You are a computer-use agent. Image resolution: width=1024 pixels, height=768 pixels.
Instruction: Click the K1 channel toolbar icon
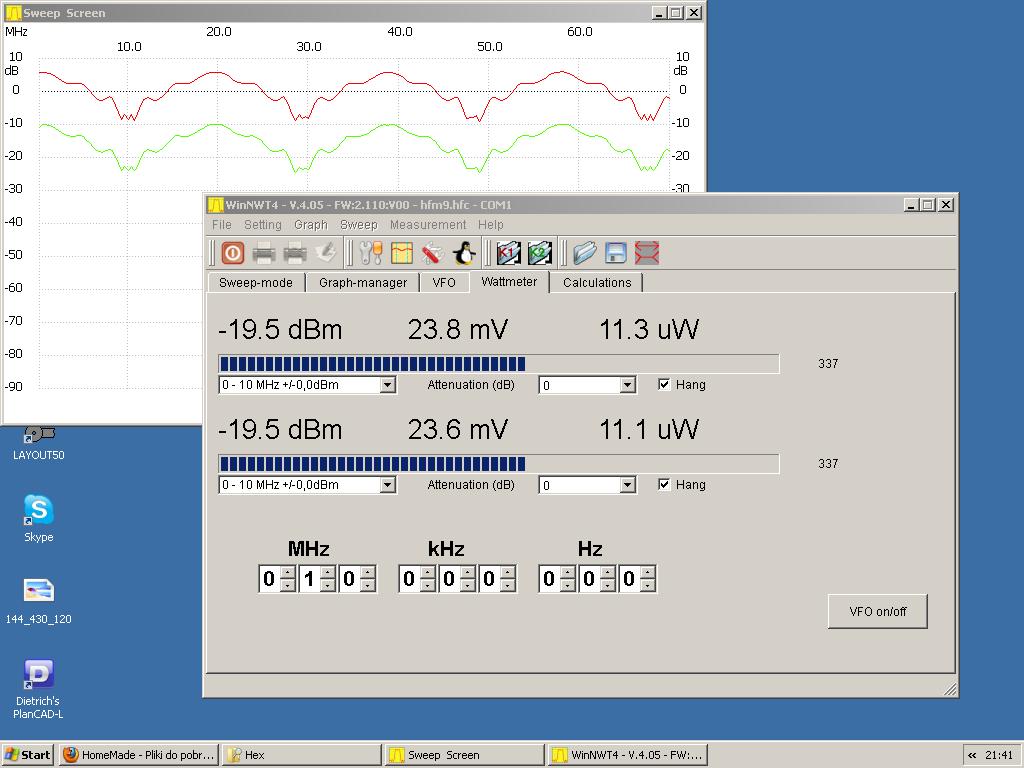tap(509, 253)
